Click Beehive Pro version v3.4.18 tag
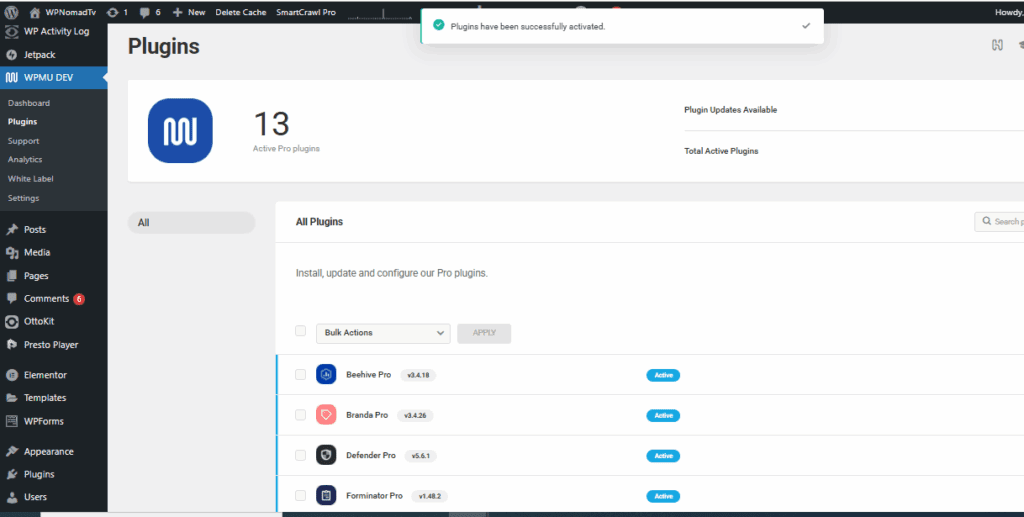 pos(418,375)
